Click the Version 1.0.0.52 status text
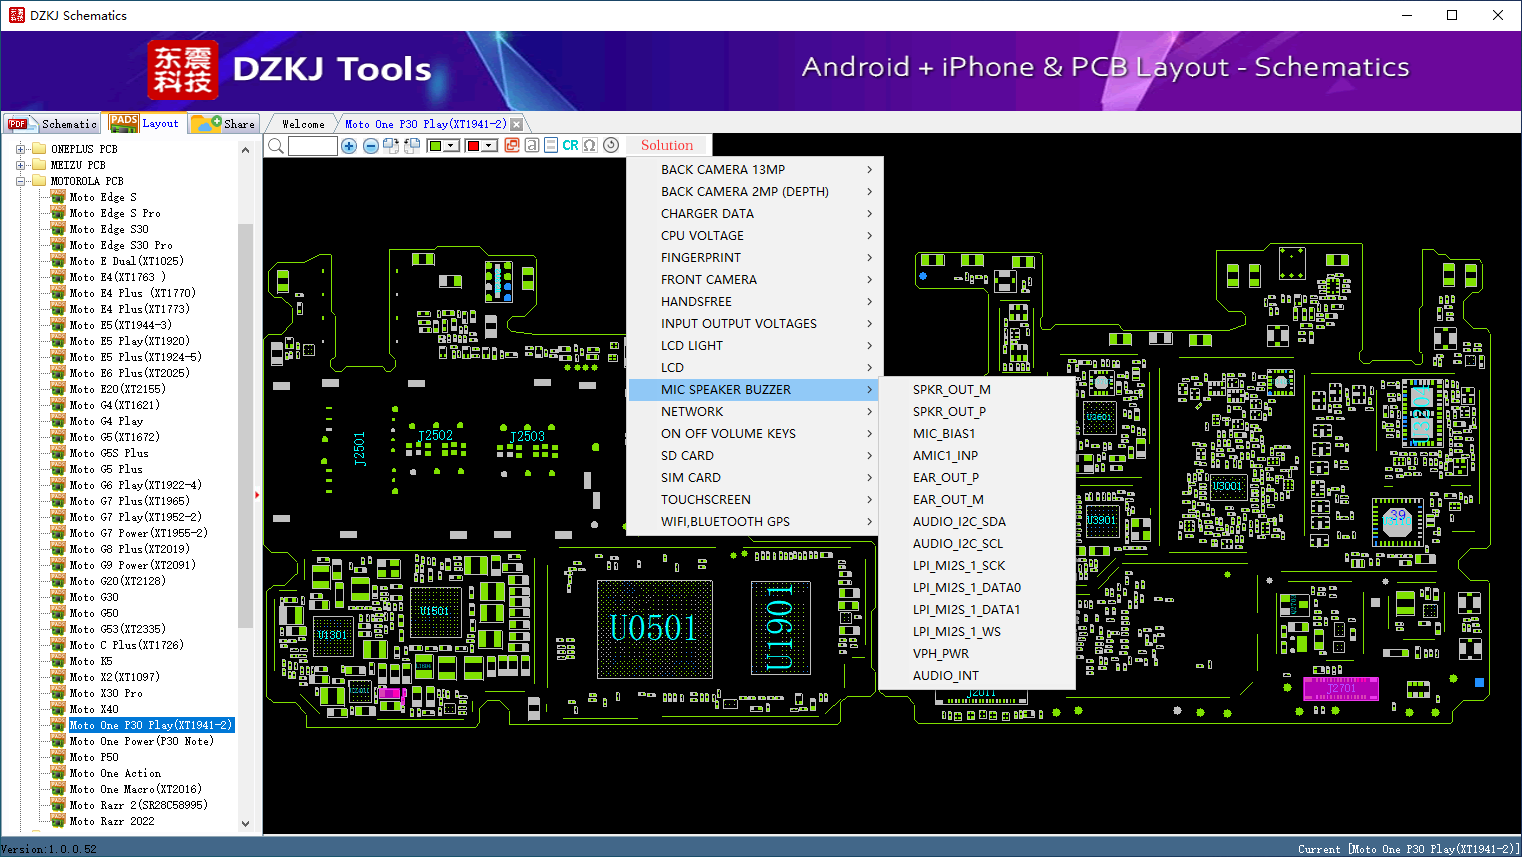 click(x=49, y=849)
